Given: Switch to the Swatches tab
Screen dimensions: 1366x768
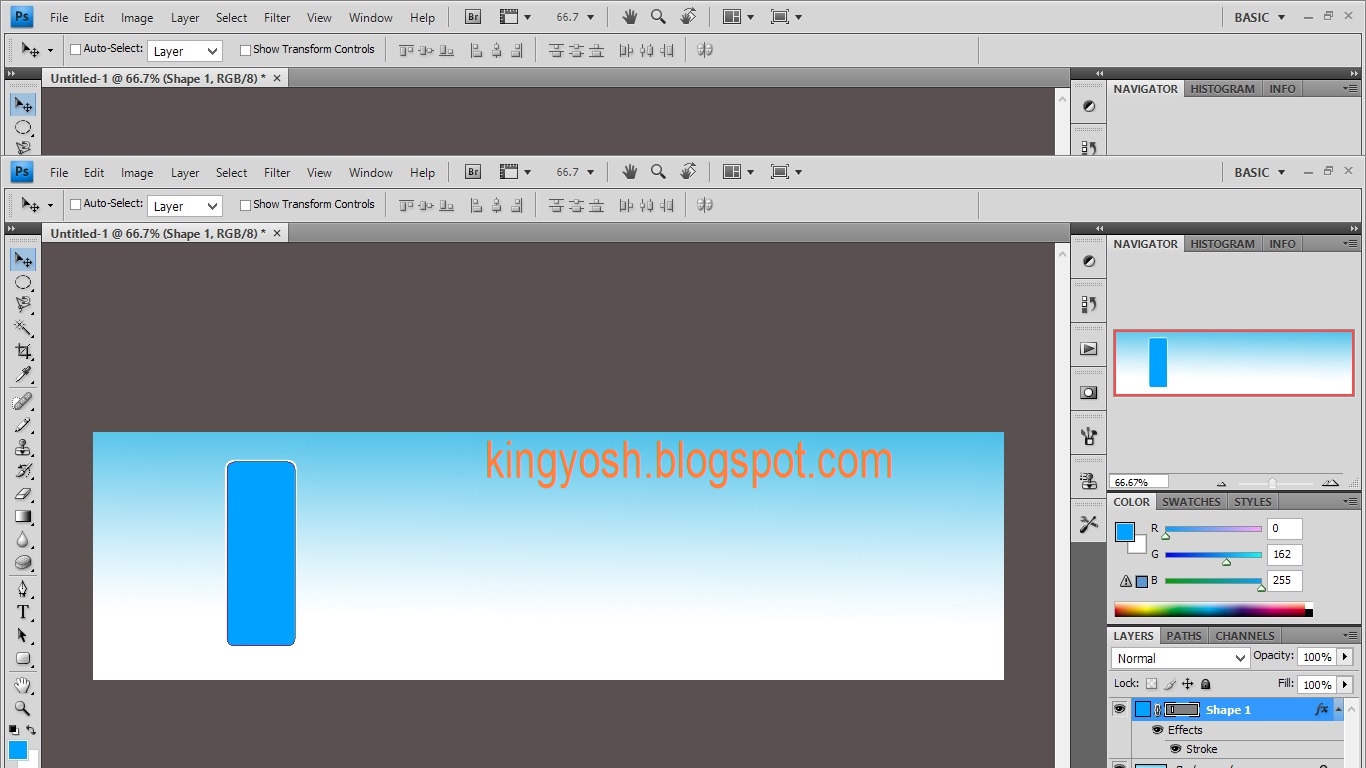Looking at the screenshot, I should coord(1191,502).
